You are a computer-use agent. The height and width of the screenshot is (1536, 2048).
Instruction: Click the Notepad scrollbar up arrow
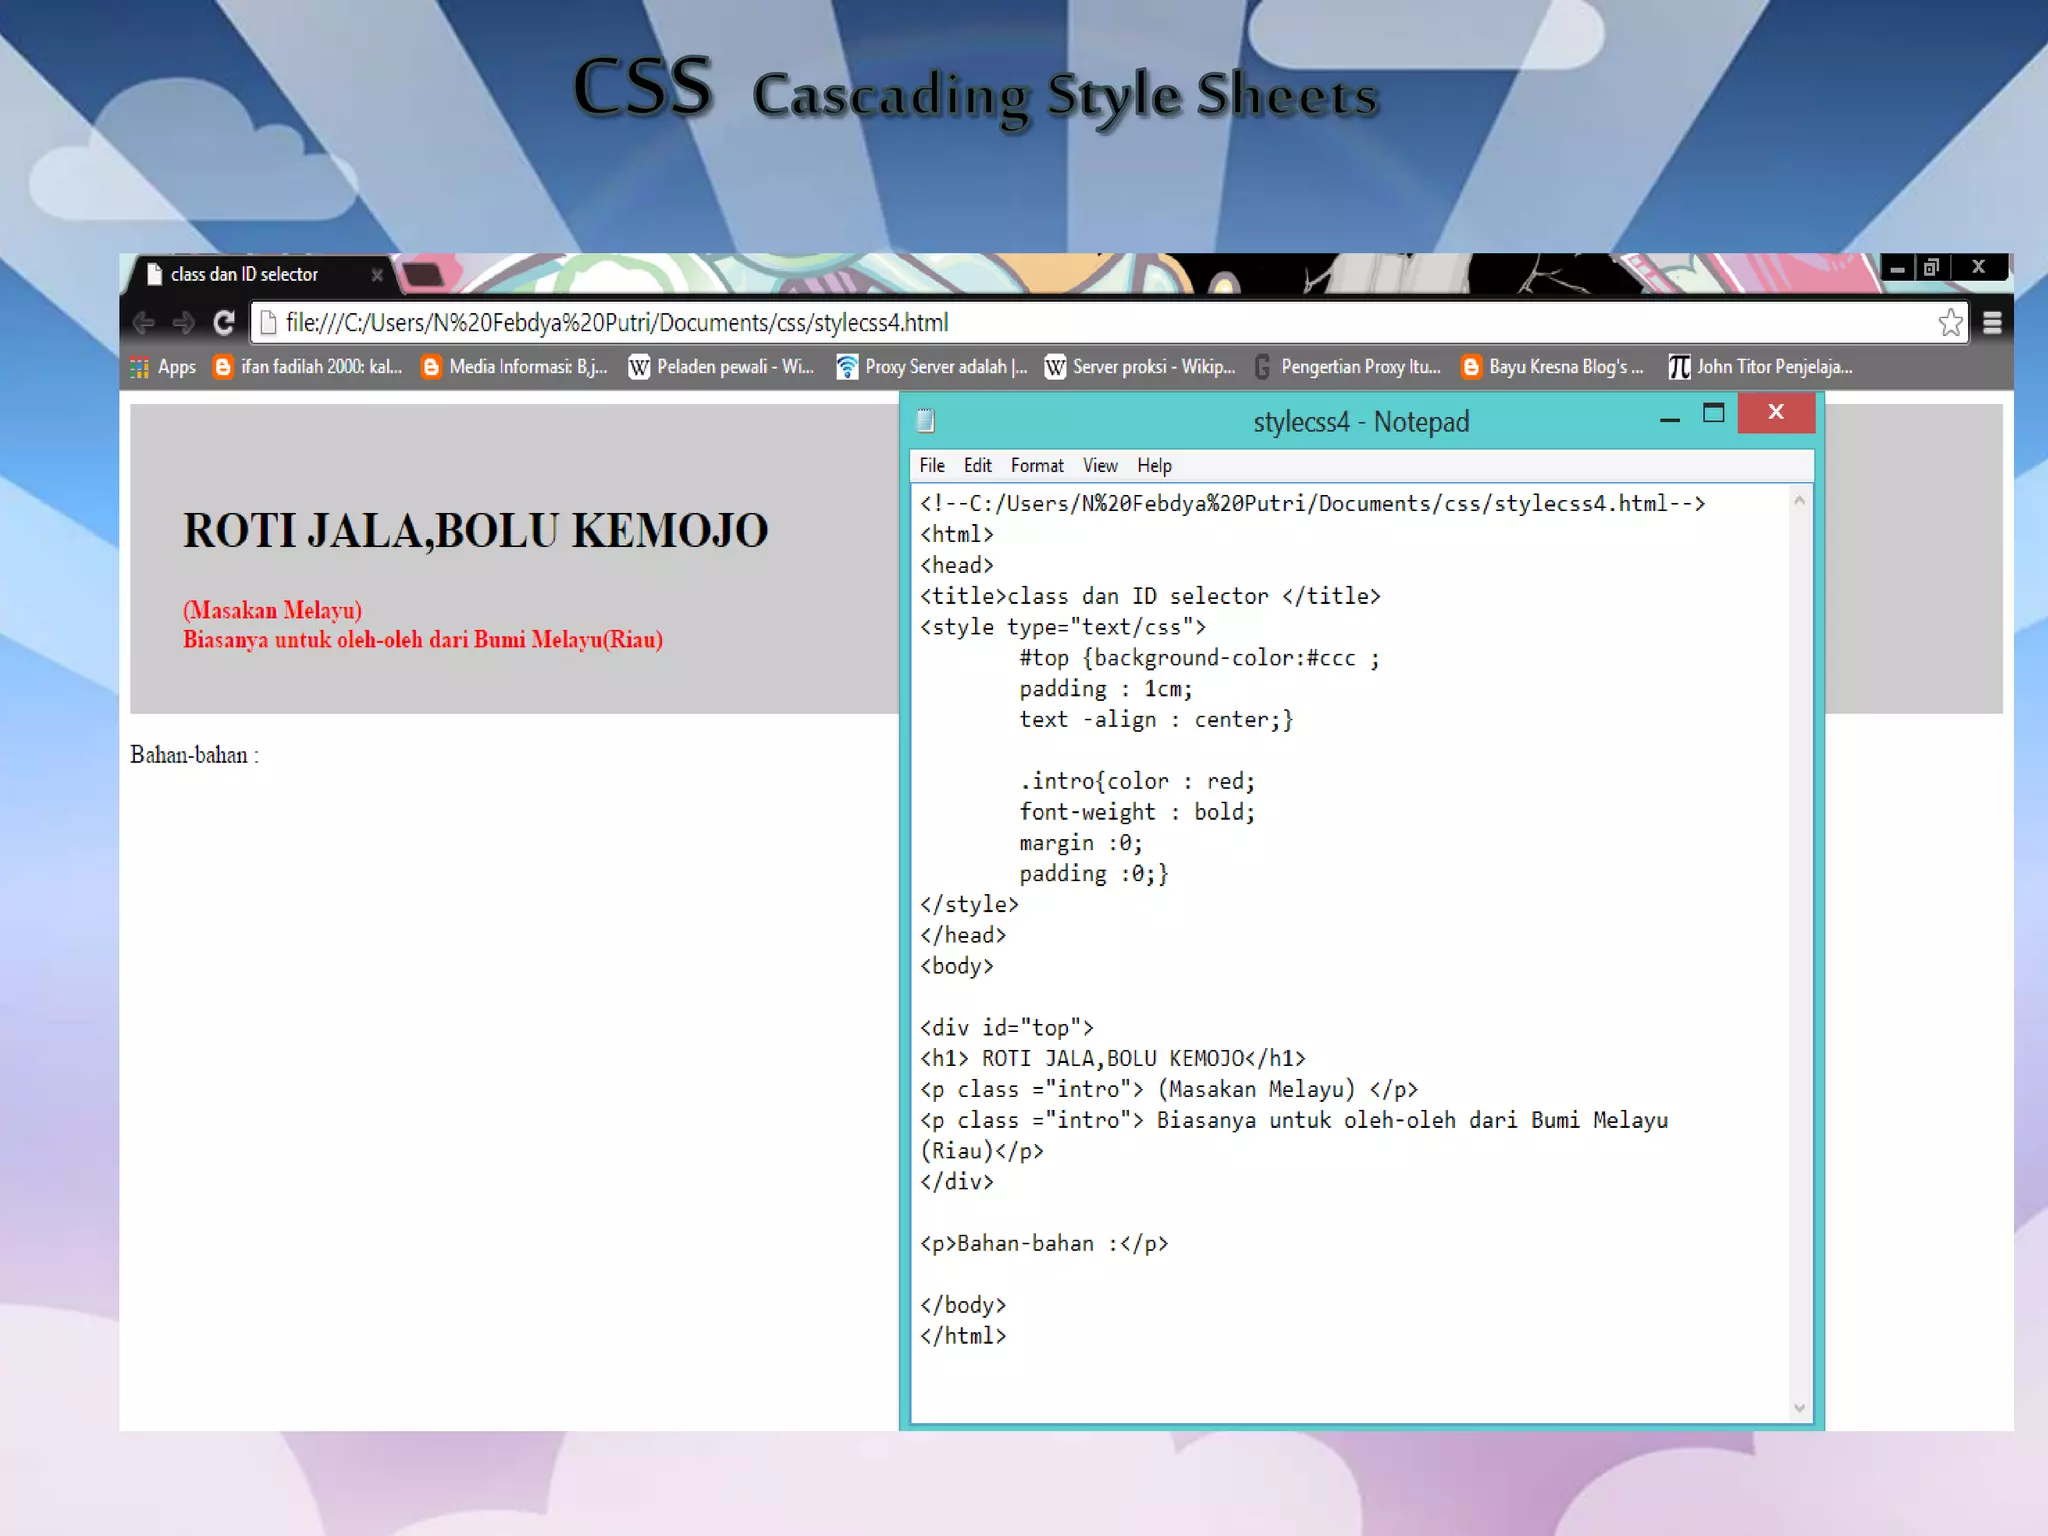coord(1799,501)
